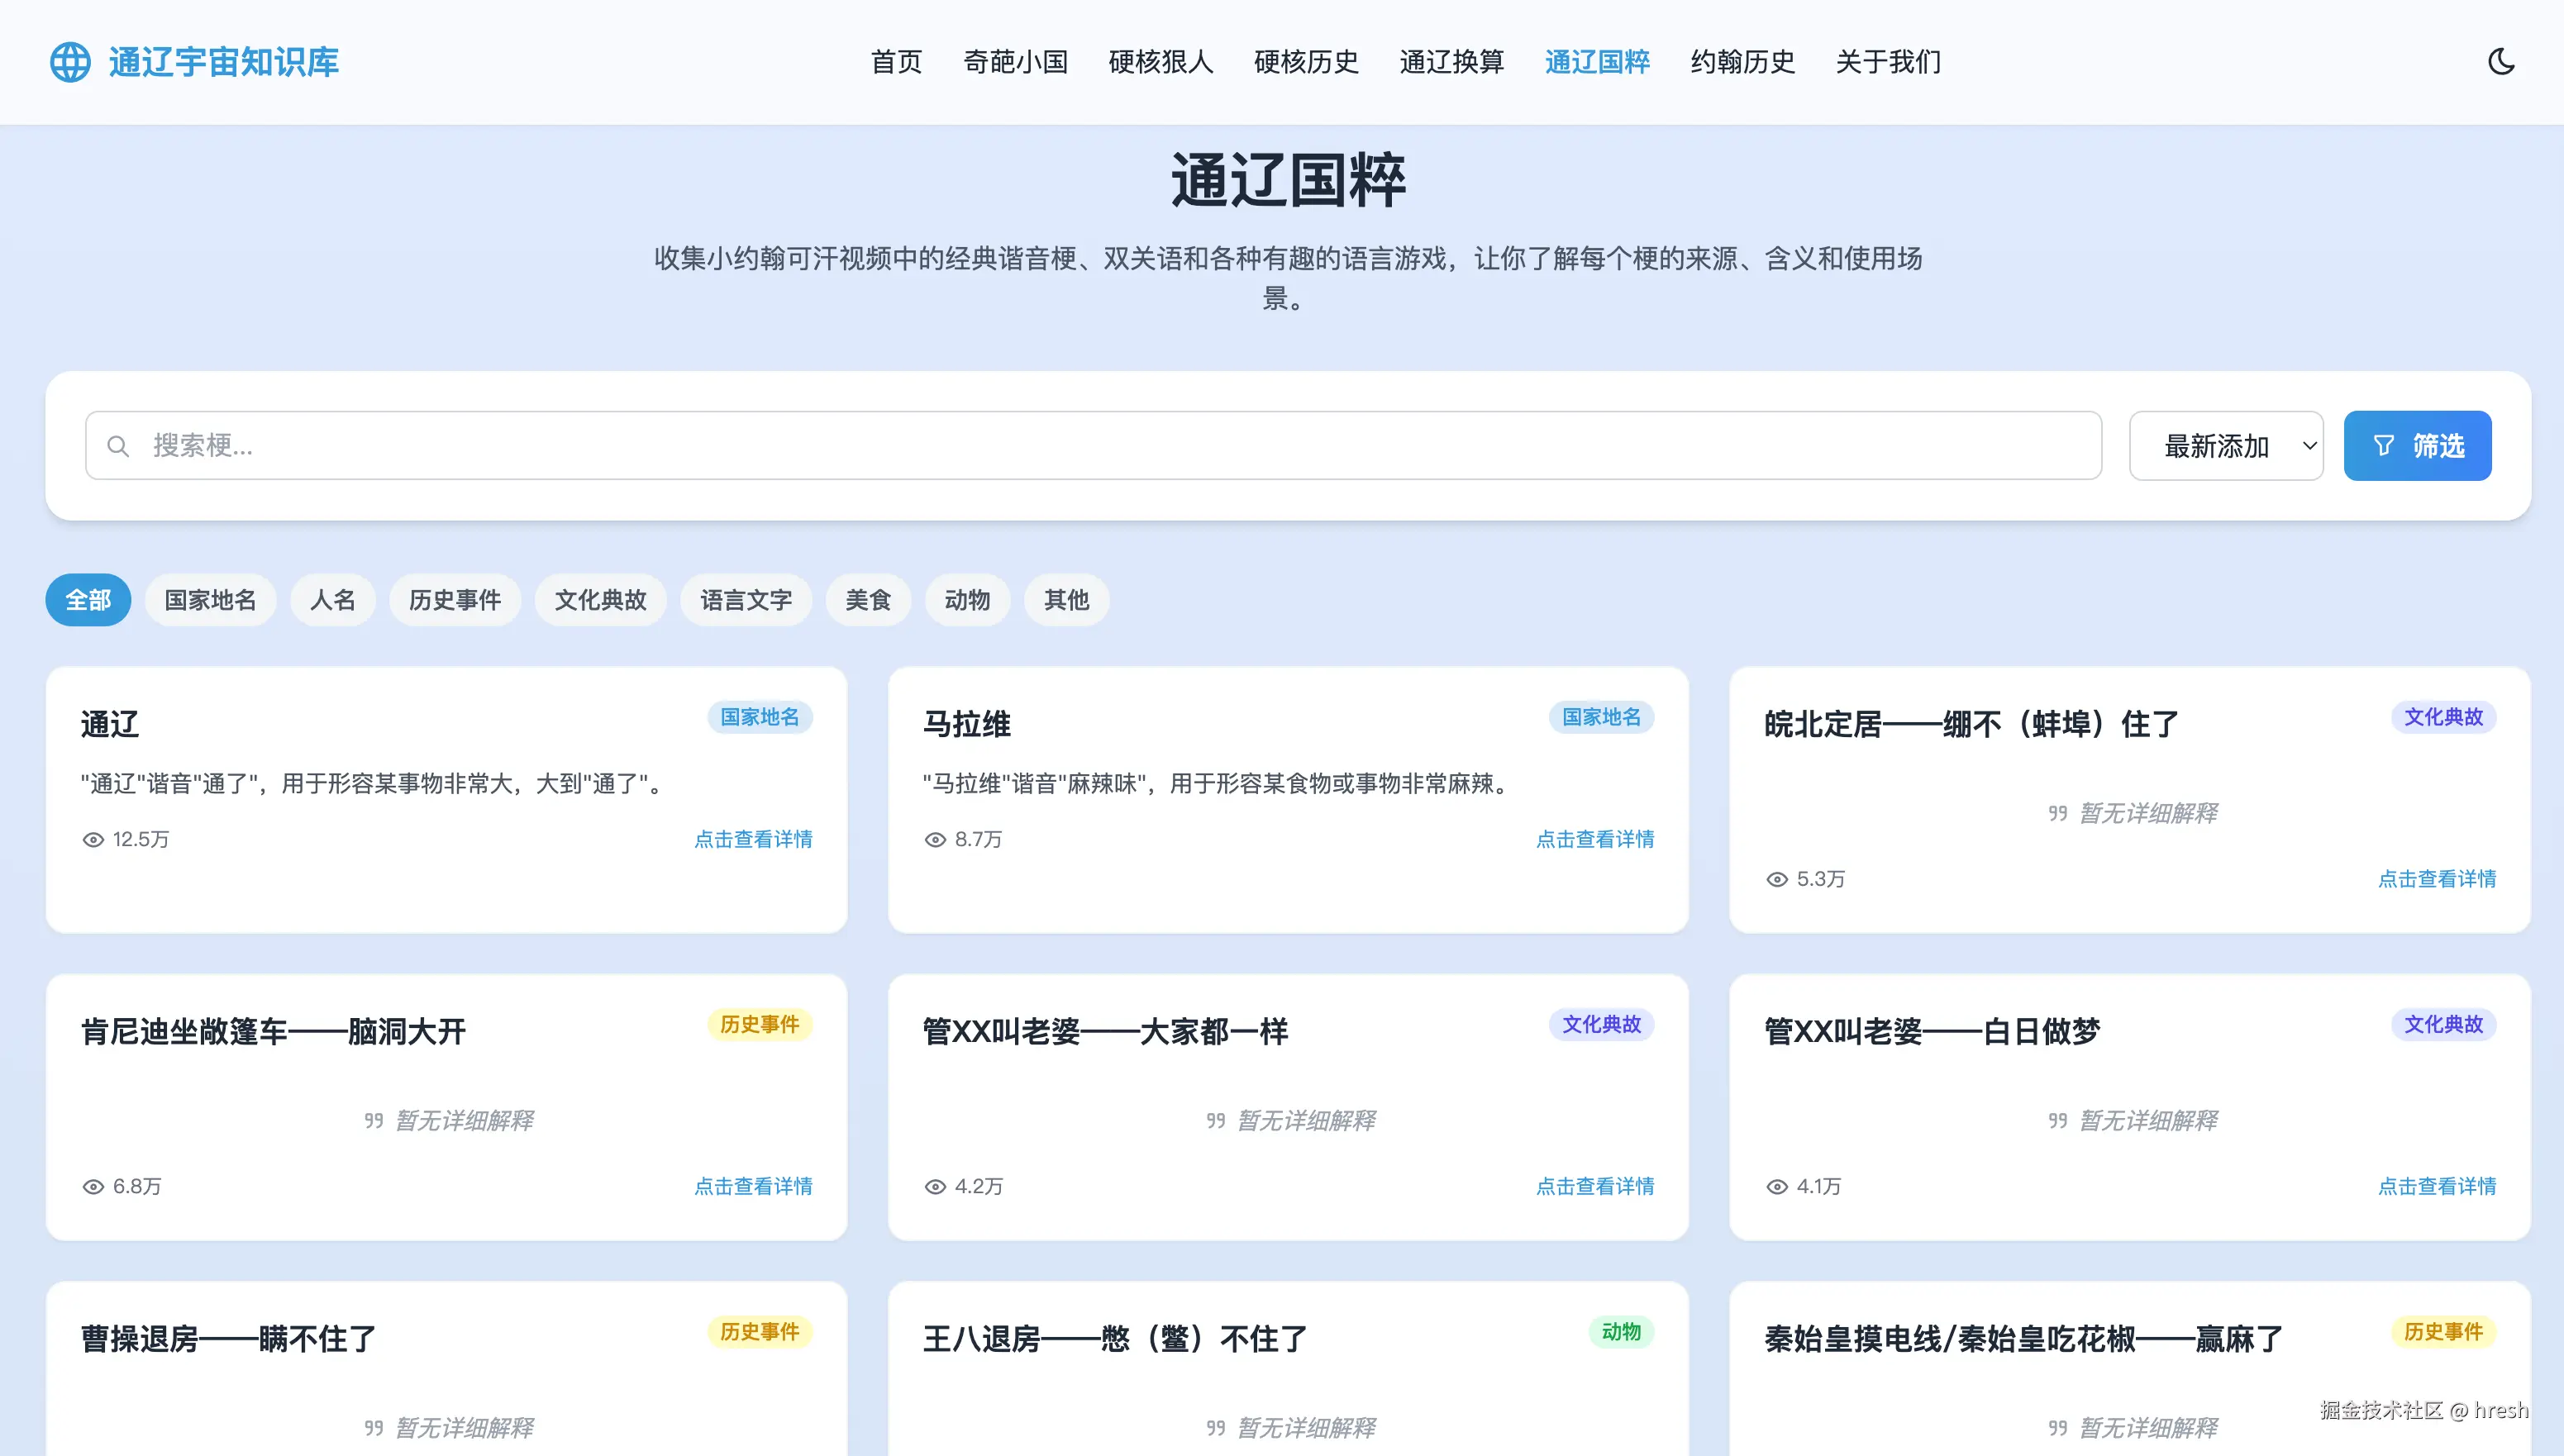Click the 文化典故 tag on 管XX叫老婆——白日做梦 card

(x=2443, y=1025)
